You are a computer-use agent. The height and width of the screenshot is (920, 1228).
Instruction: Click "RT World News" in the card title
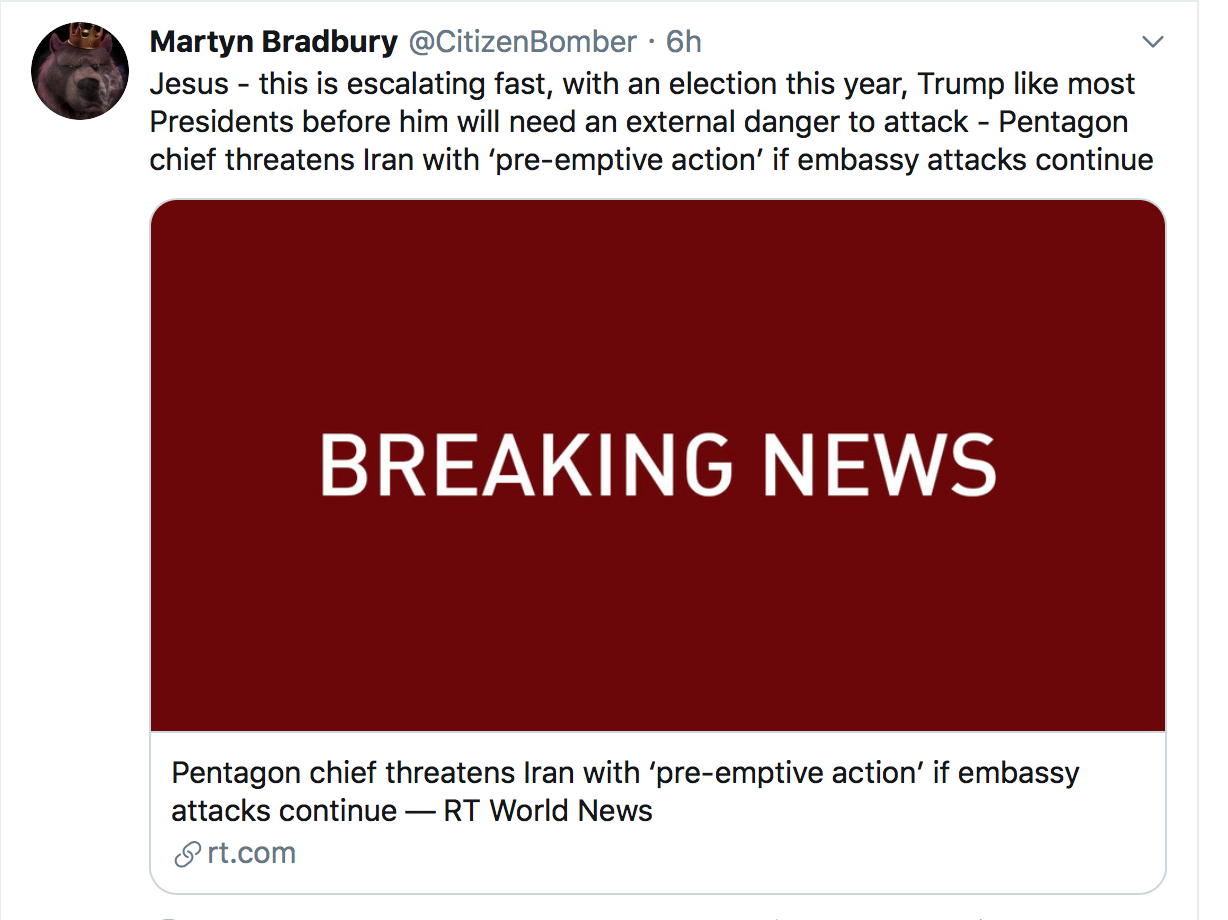(x=548, y=810)
